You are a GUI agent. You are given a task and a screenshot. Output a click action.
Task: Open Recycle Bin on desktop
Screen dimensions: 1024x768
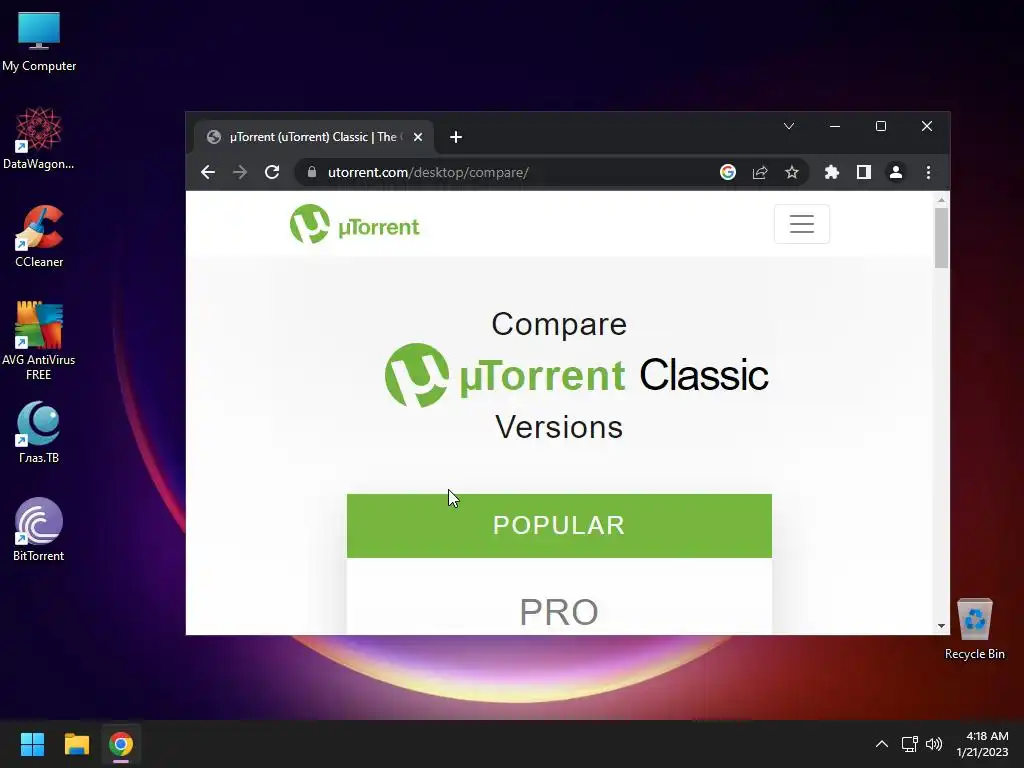click(x=974, y=628)
